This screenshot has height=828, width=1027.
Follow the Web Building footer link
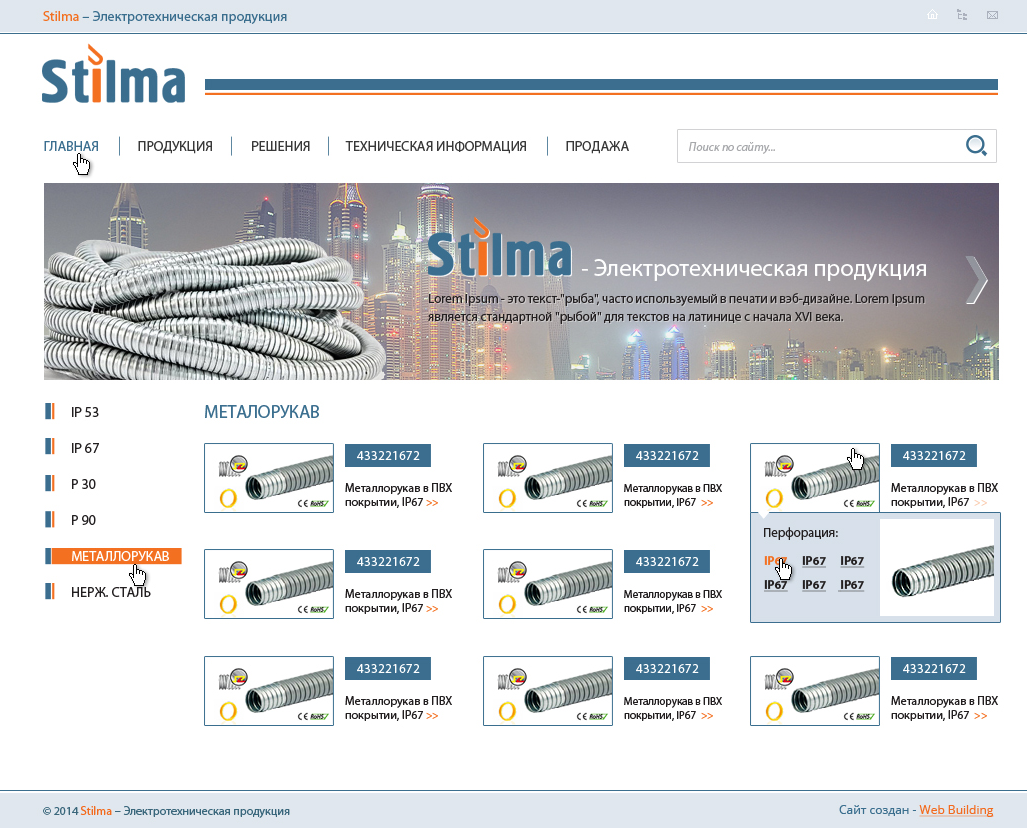[956, 810]
